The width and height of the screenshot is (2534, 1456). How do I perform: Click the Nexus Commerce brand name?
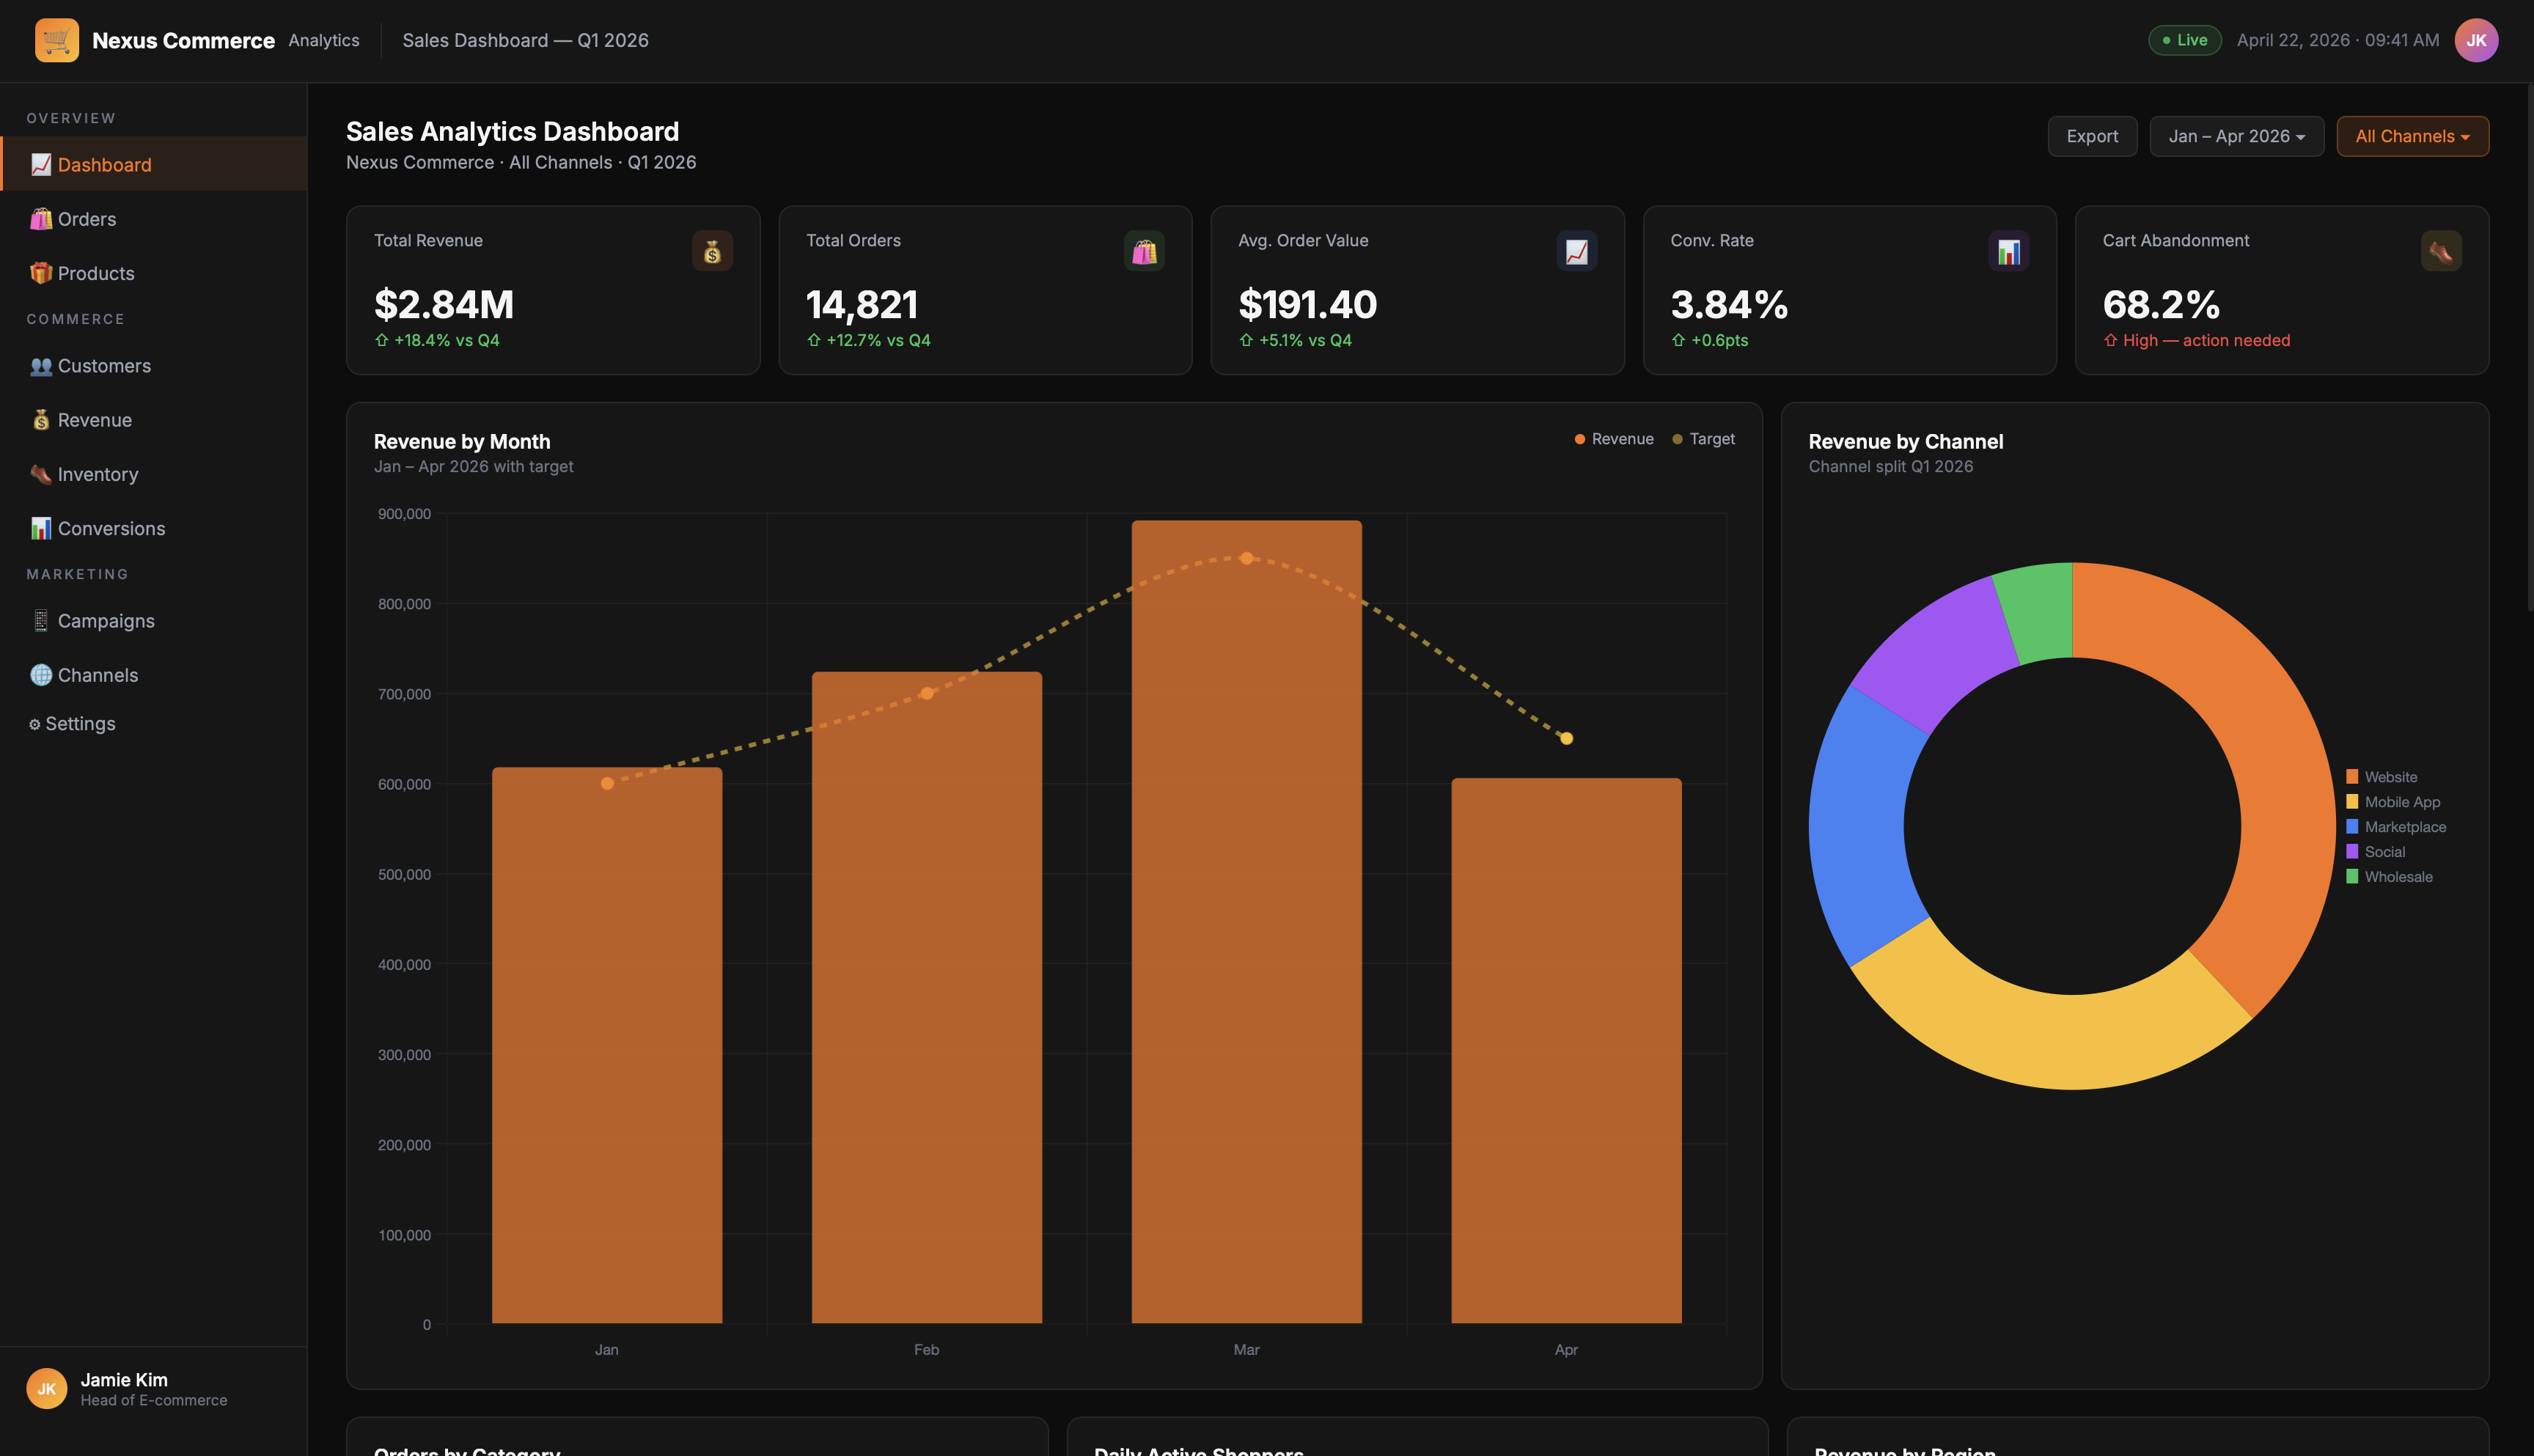tap(183, 40)
